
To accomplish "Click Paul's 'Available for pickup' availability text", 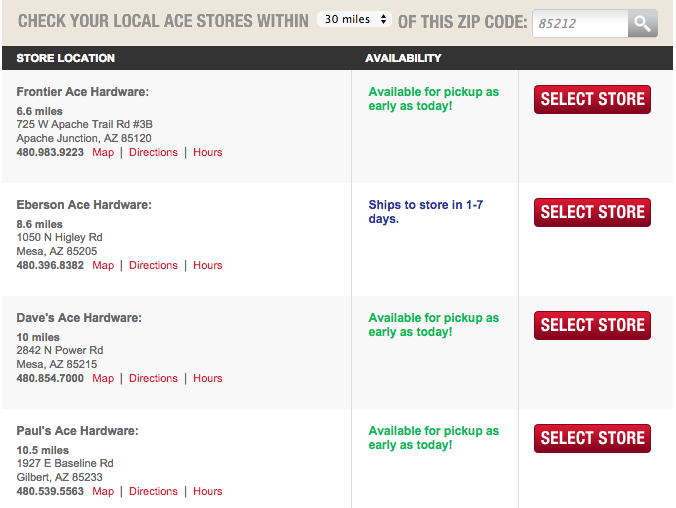I will [x=433, y=438].
